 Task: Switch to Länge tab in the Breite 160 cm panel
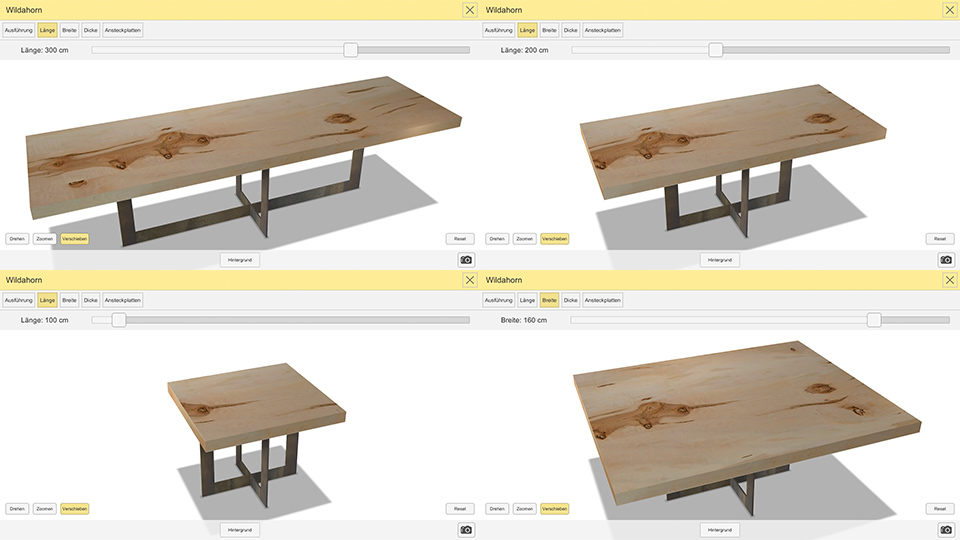[527, 300]
